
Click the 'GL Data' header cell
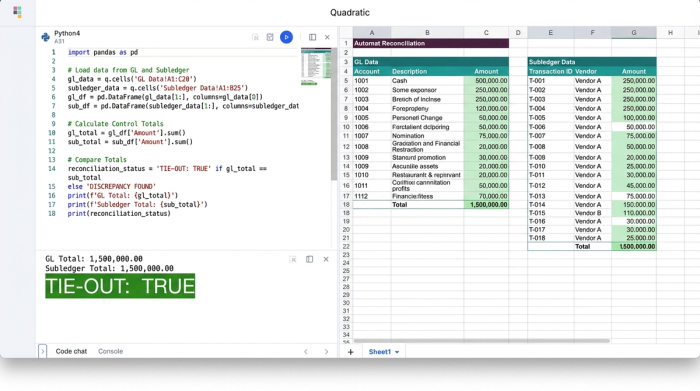[431, 62]
